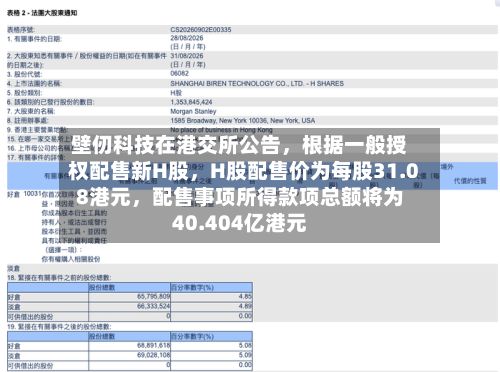This screenshot has height=372, width=500.
Task: Click issued shares figure 1,353,845,424
Action: tap(191, 102)
